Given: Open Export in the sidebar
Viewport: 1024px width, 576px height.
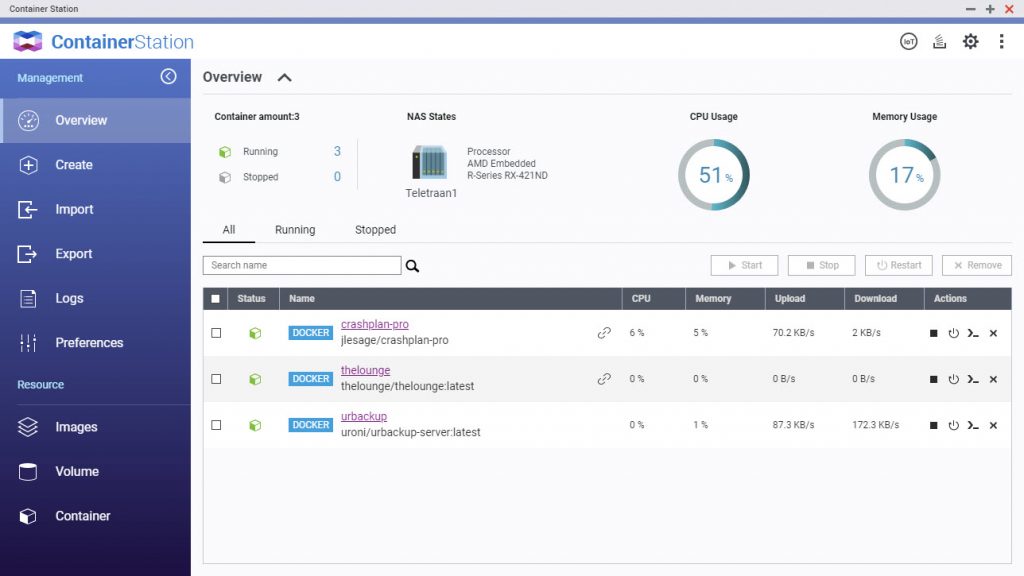Looking at the screenshot, I should coord(95,253).
